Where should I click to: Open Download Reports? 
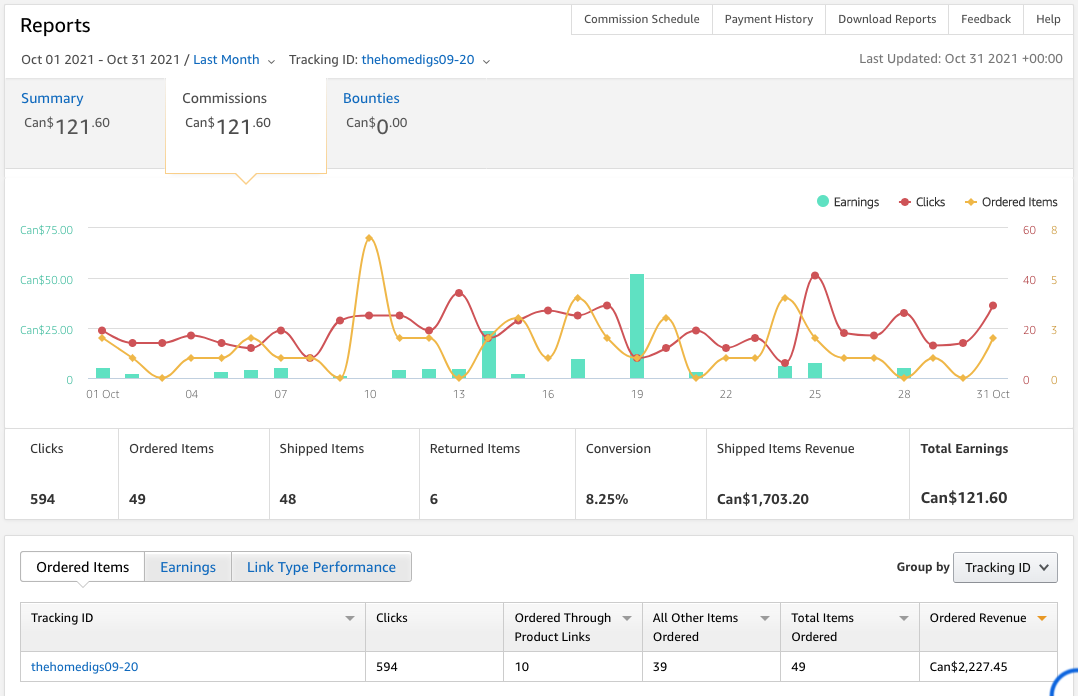[887, 19]
